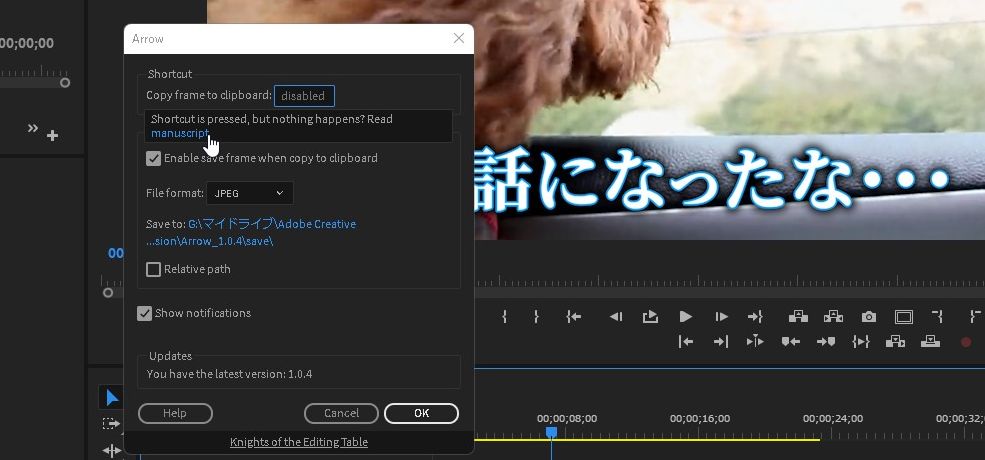Click the Play button in program monitor
The image size is (985, 460).
tap(685, 317)
